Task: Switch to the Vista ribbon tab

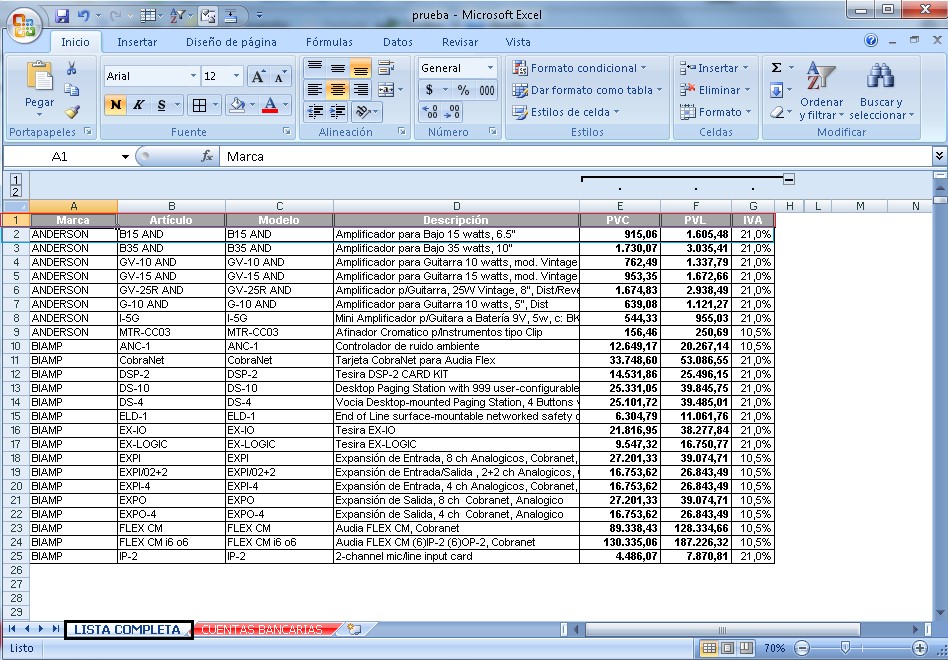Action: [518, 42]
